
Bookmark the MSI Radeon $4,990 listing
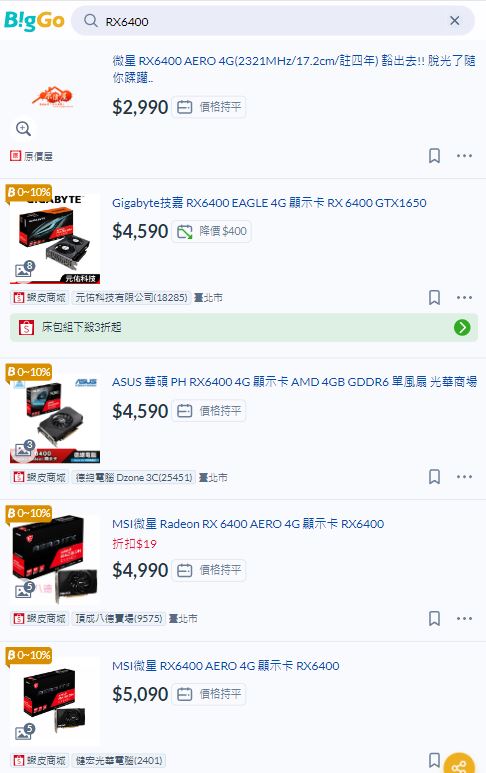tap(434, 618)
